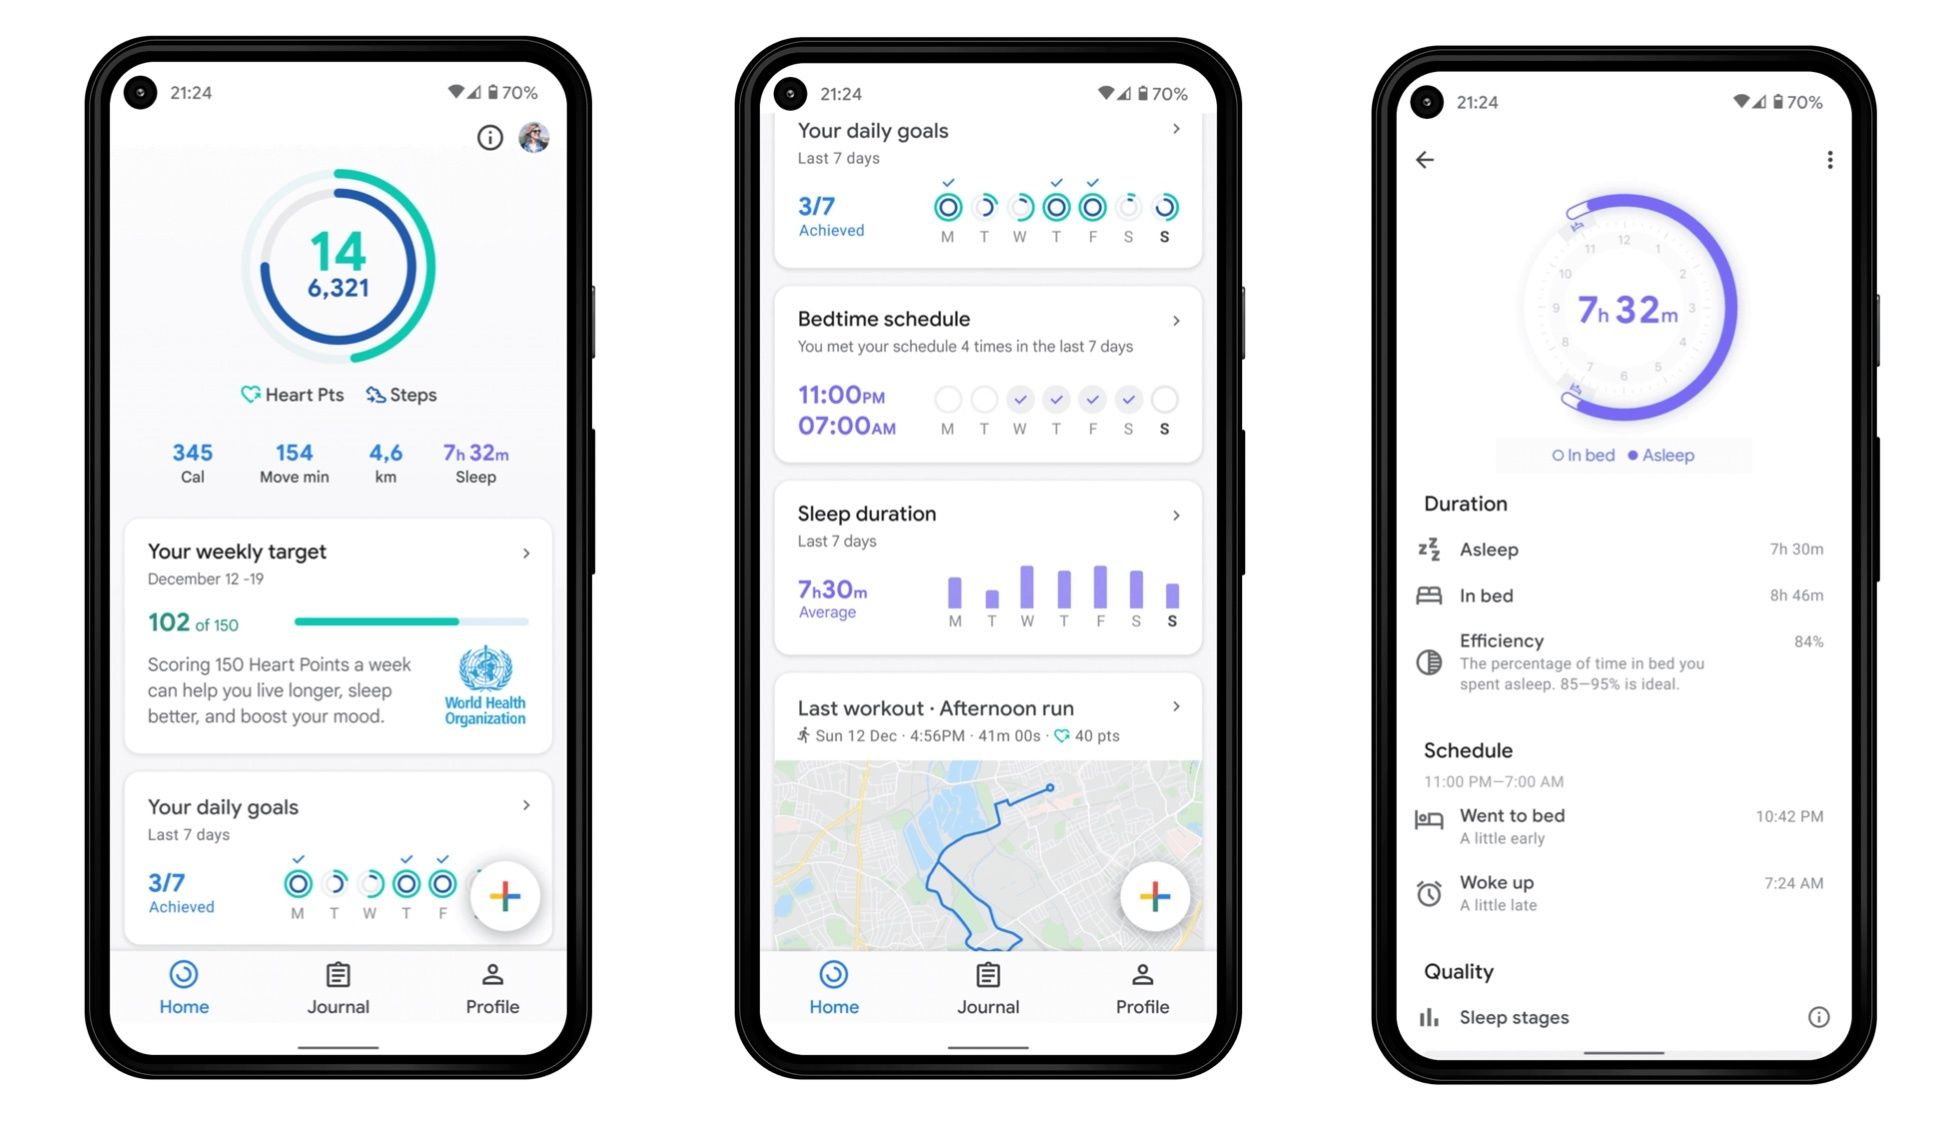Click the add new goal plus icon
Viewport: 1942px width, 1140px height.
point(503,892)
